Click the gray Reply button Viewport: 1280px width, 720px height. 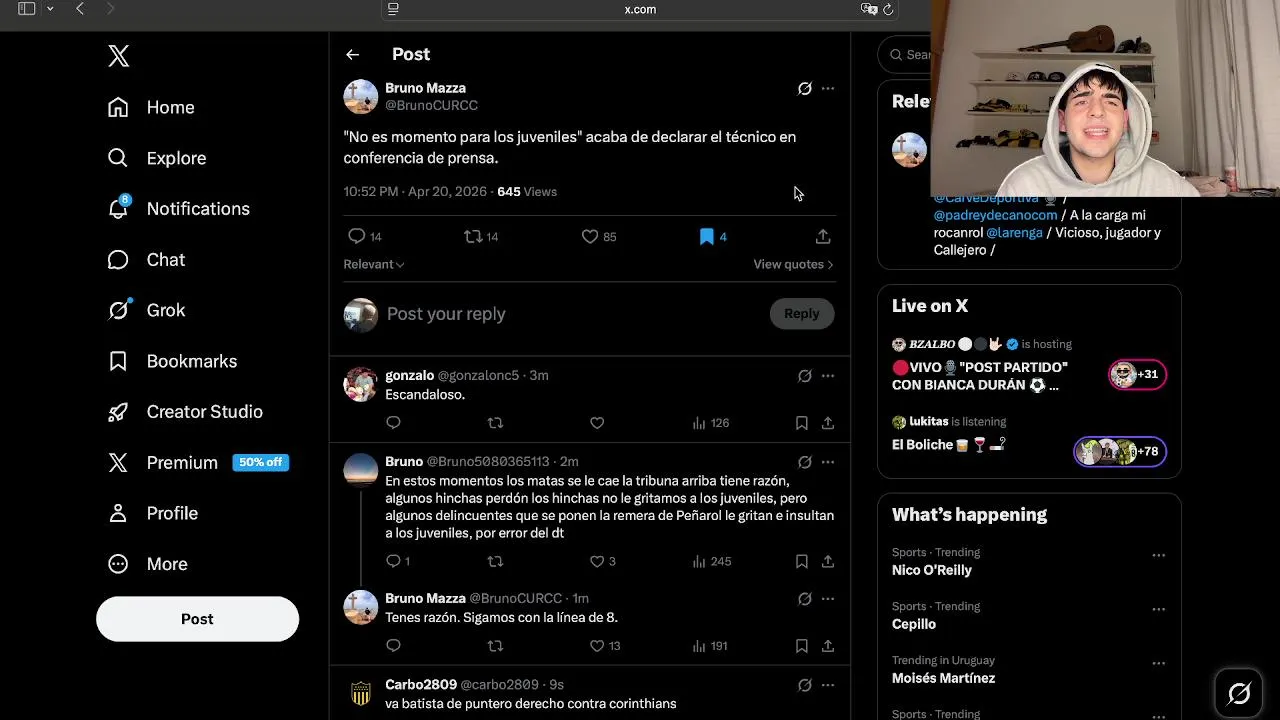pos(802,314)
